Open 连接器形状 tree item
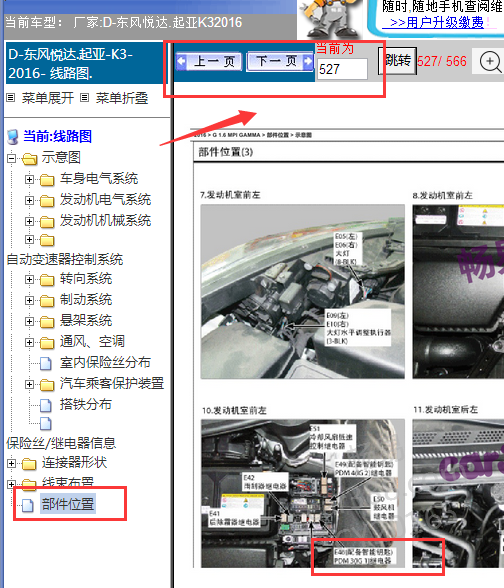 (74, 463)
